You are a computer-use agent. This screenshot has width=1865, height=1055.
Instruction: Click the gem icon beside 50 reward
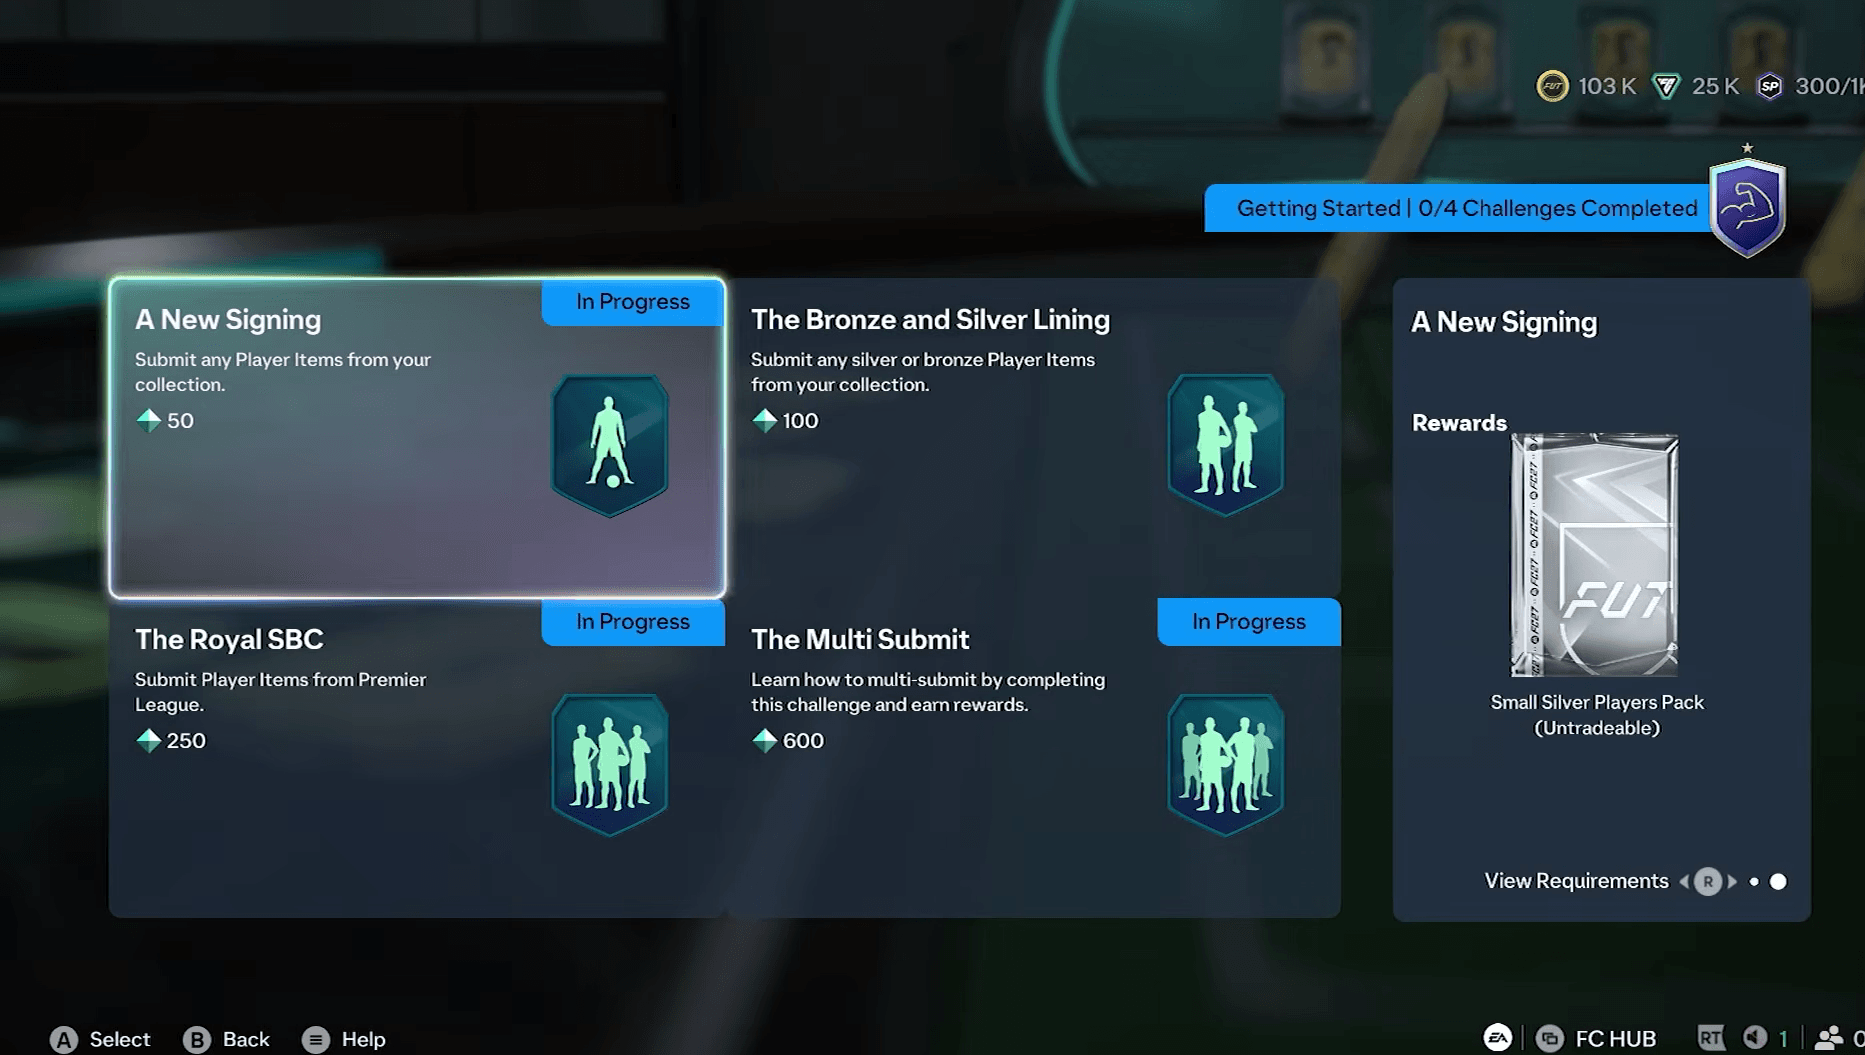point(148,420)
